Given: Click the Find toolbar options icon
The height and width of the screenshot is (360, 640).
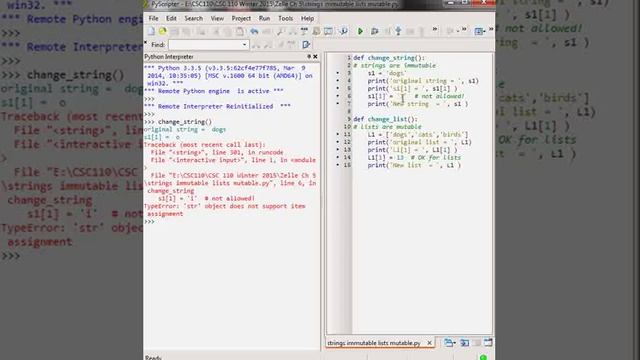Looking at the screenshot, I should (306, 44).
